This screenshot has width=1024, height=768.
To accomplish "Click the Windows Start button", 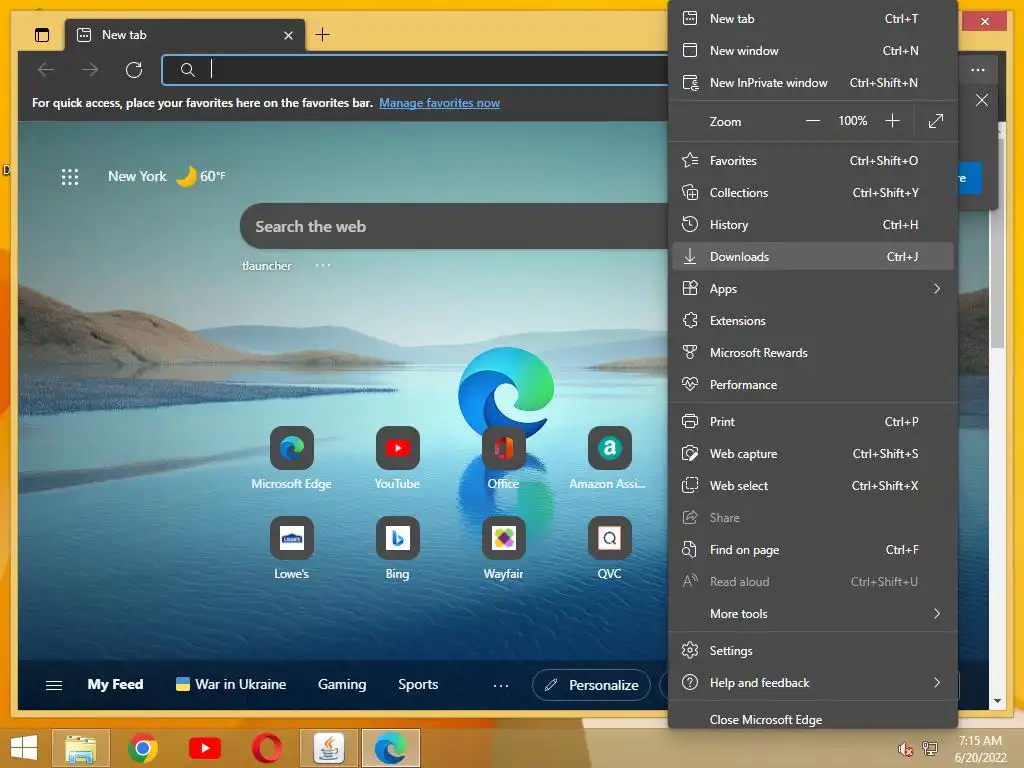I will (x=24, y=748).
